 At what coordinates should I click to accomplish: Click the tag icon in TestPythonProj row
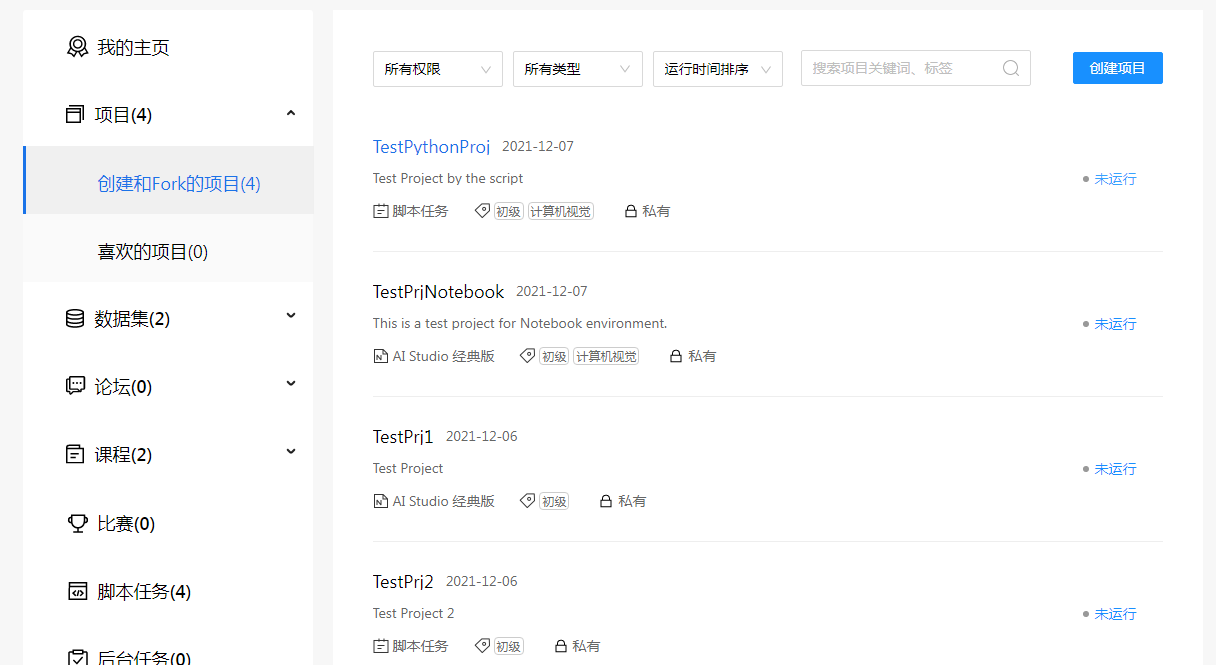pos(482,211)
